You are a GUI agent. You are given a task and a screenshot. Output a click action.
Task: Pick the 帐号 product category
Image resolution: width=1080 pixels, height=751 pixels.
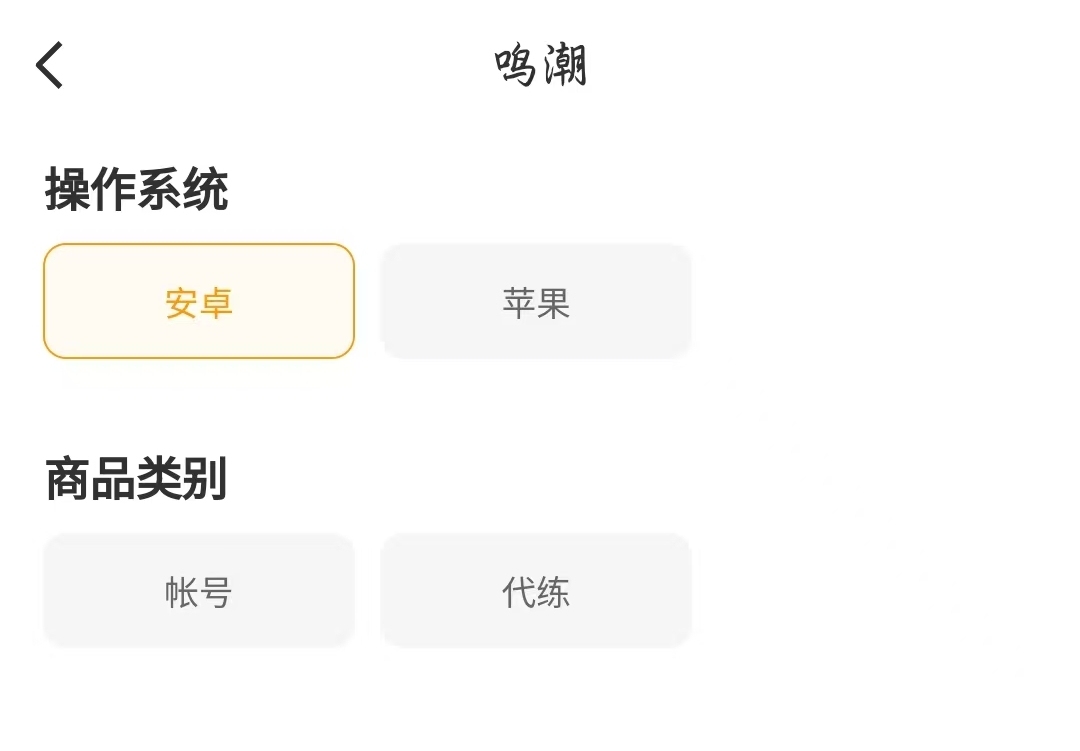[199, 591]
